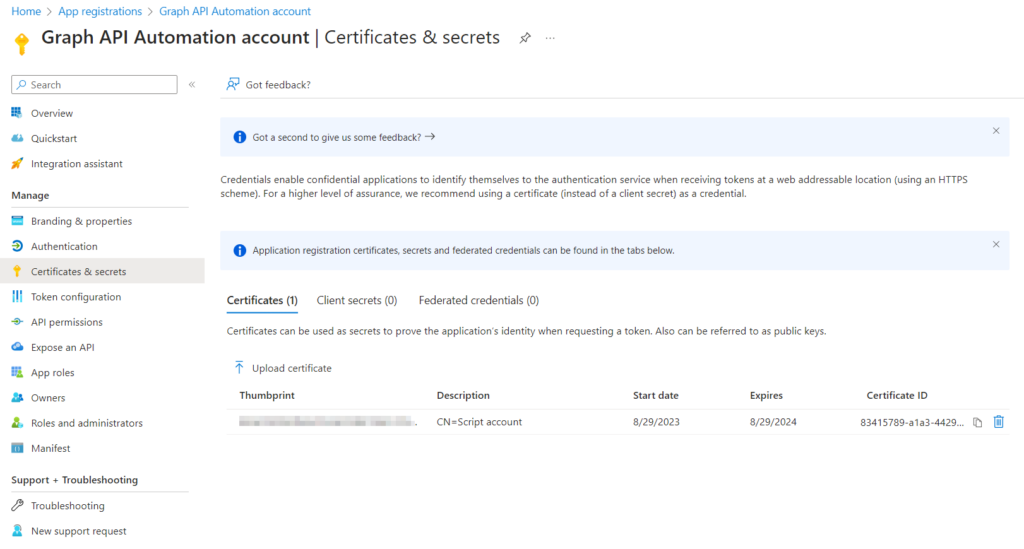The image size is (1024, 549).
Task: Click App registrations breadcrumb link
Action: pos(100,11)
